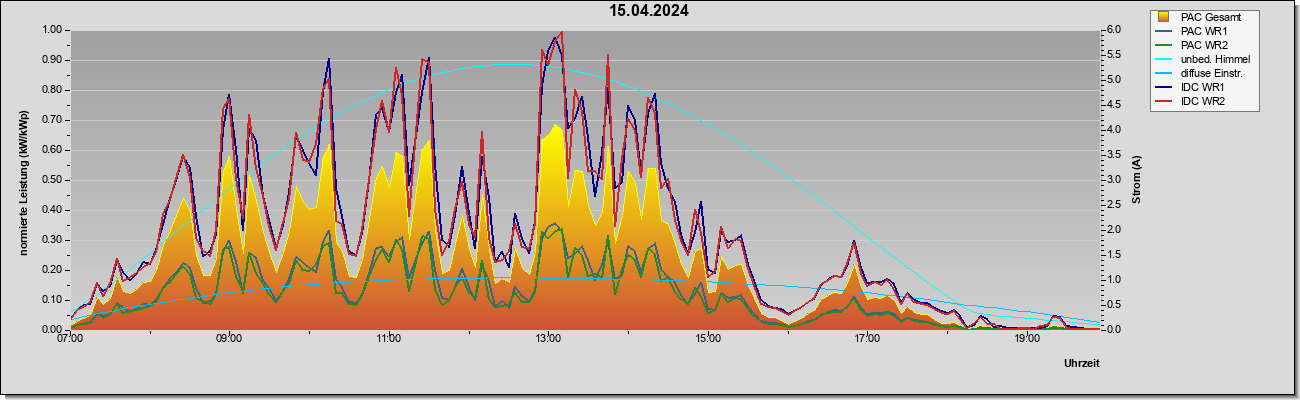Screen dimensions: 1300x400
Task: Click the 0.80 value on left axis
Action: (53, 90)
